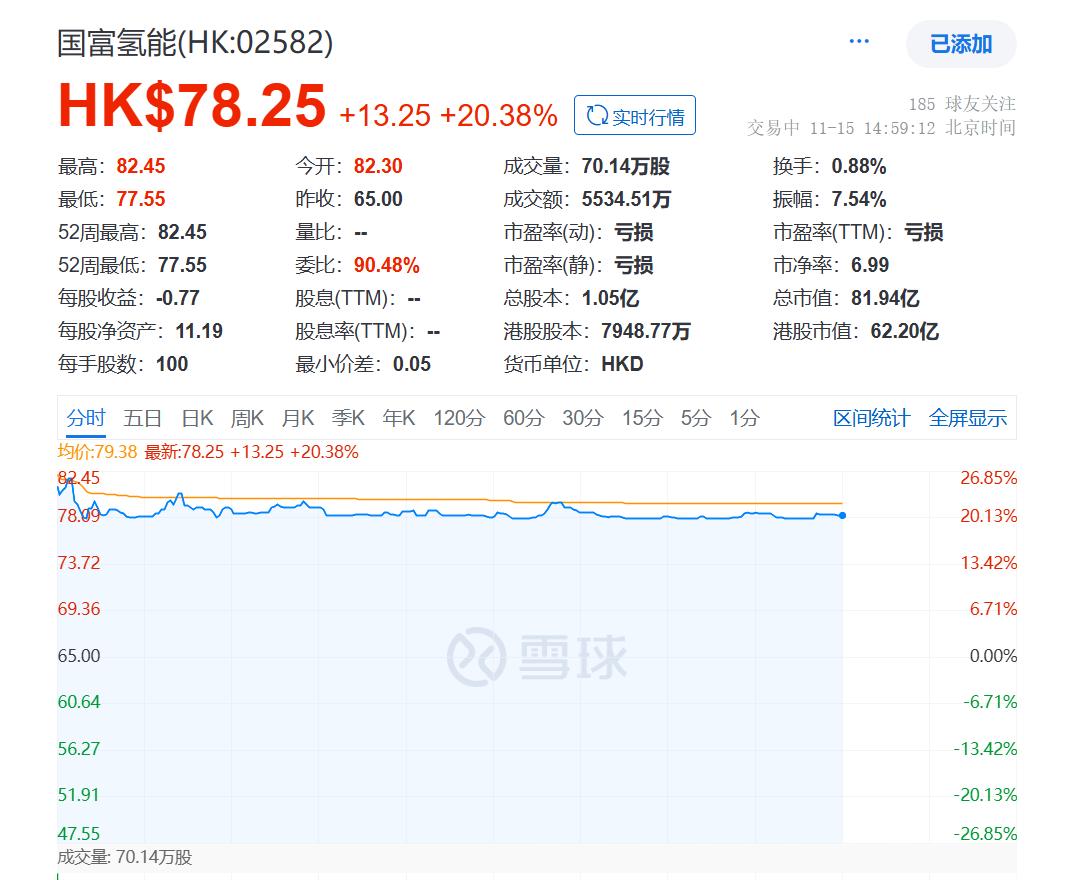Viewport: 1066px width, 880px height.
Task: Open 全屏显示 fullscreen chart view
Action: [967, 418]
